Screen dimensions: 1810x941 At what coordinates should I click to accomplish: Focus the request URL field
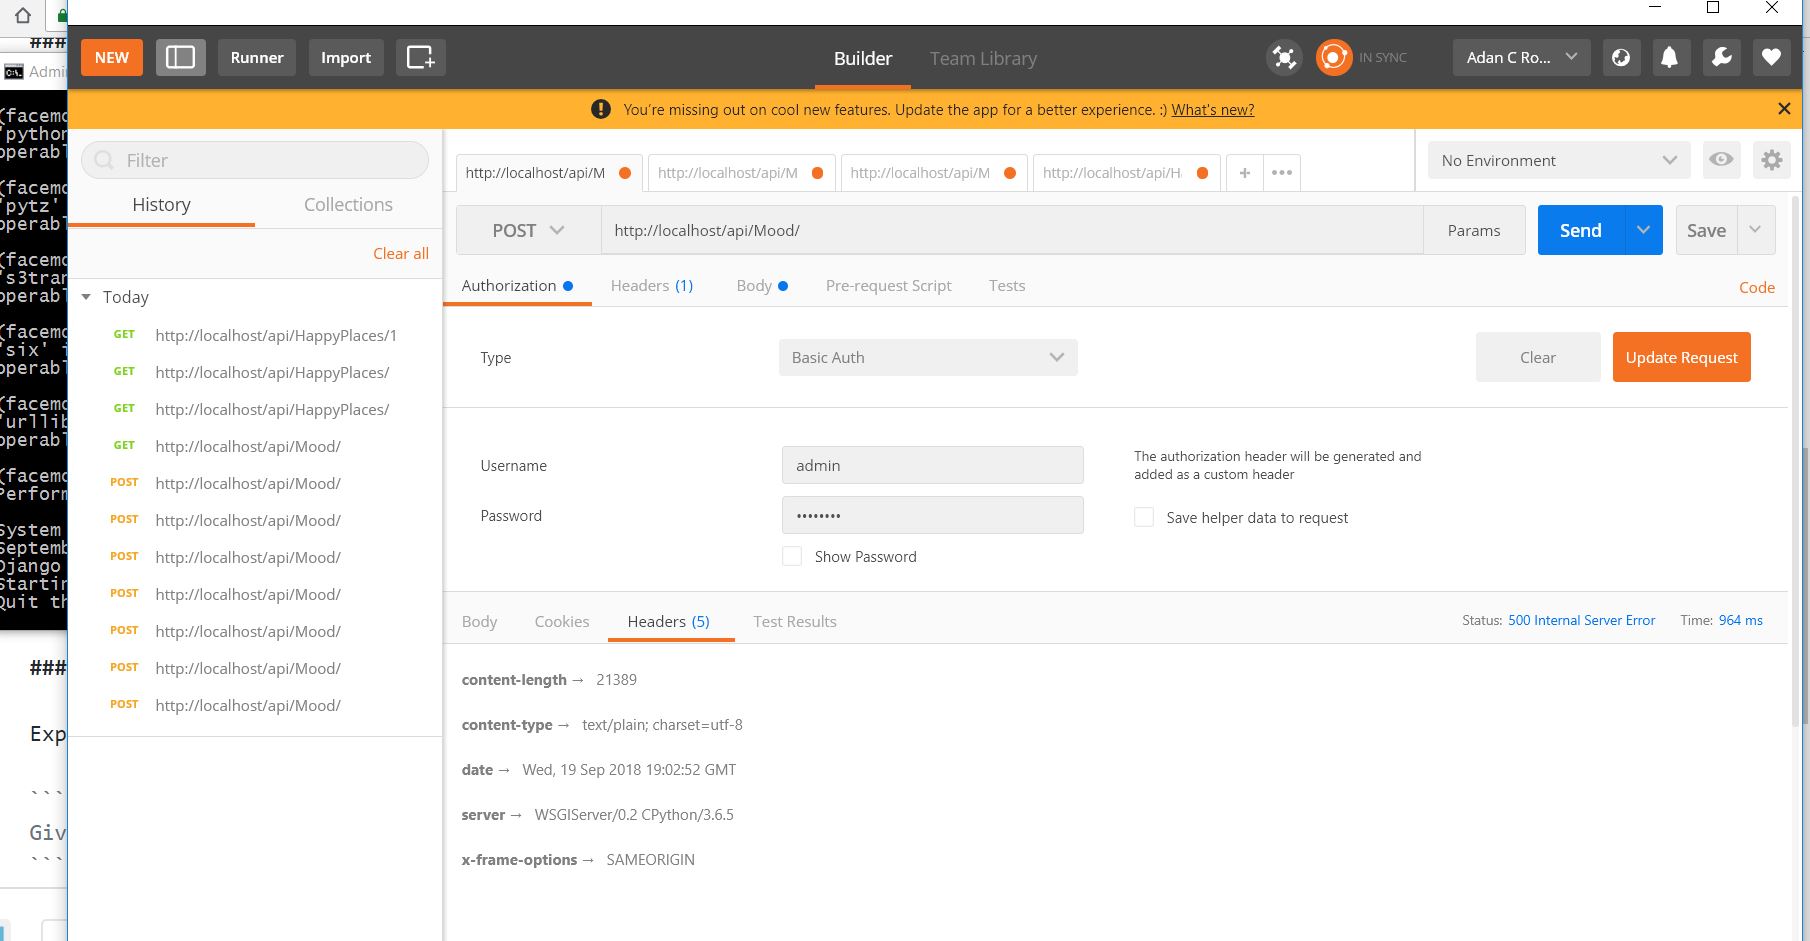(x=1011, y=230)
